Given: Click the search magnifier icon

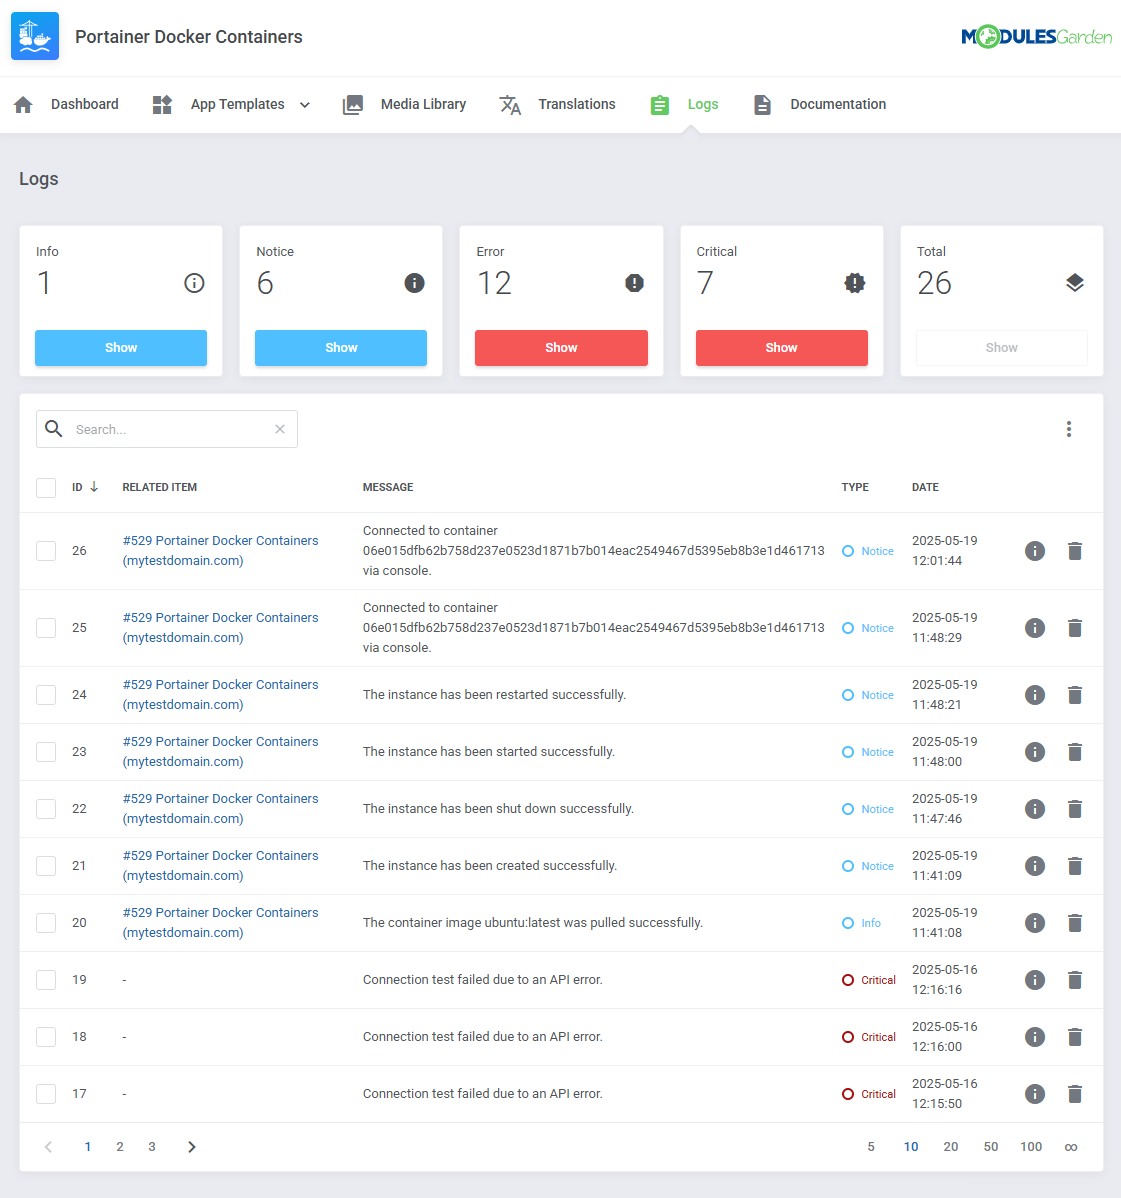Looking at the screenshot, I should (53, 429).
